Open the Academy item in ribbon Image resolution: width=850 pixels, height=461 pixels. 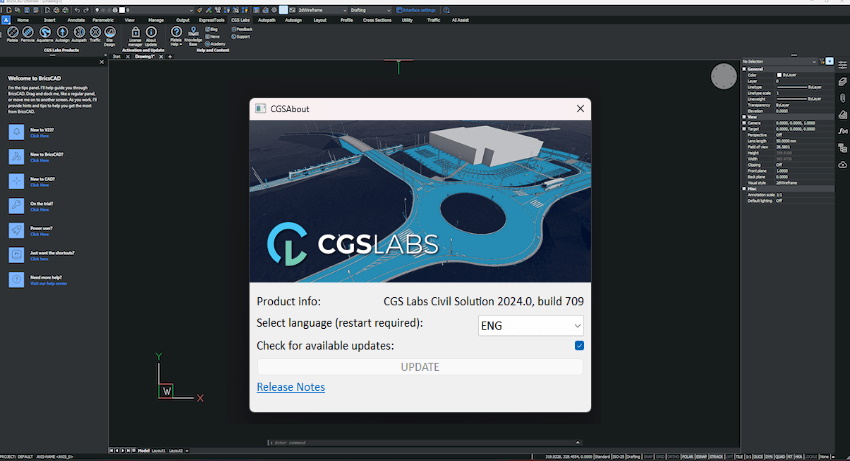coord(215,43)
